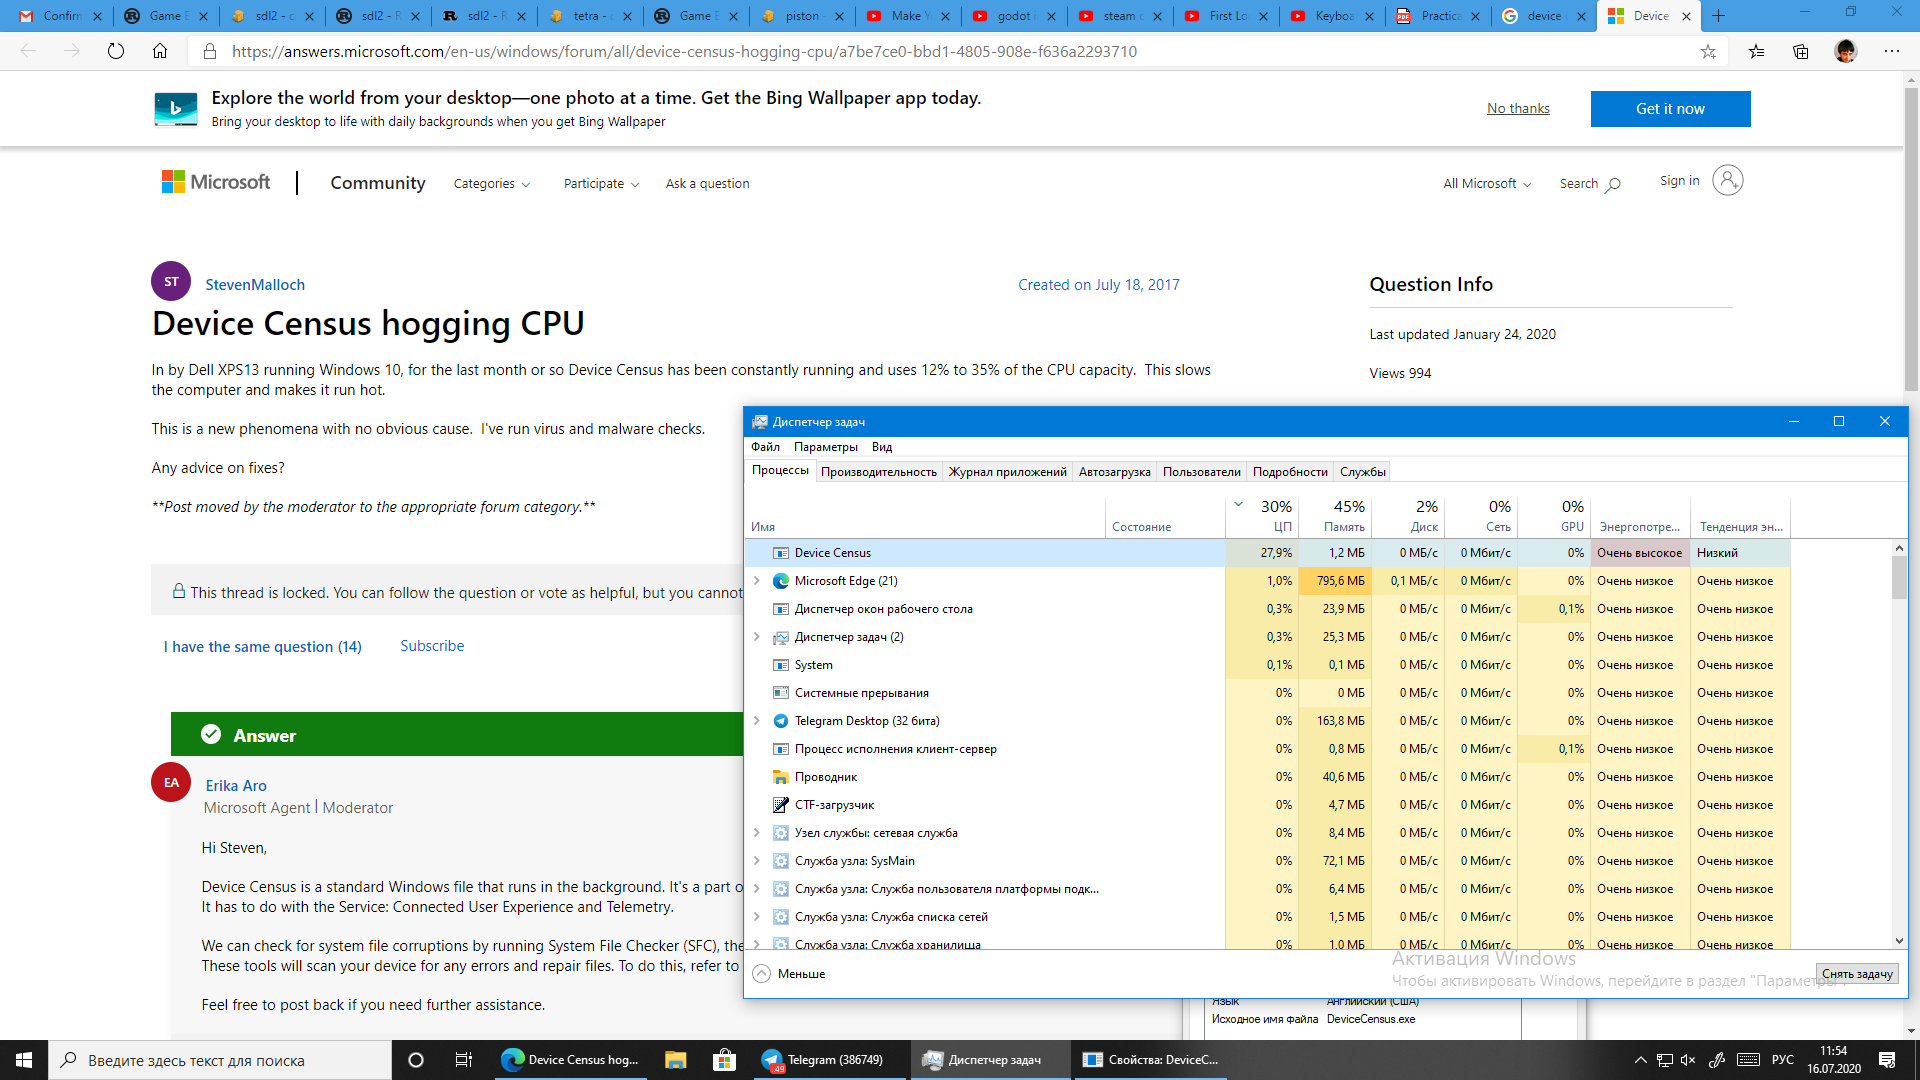This screenshot has height=1080, width=1920.
Task: Open Telegram from the taskbar
Action: [x=829, y=1060]
